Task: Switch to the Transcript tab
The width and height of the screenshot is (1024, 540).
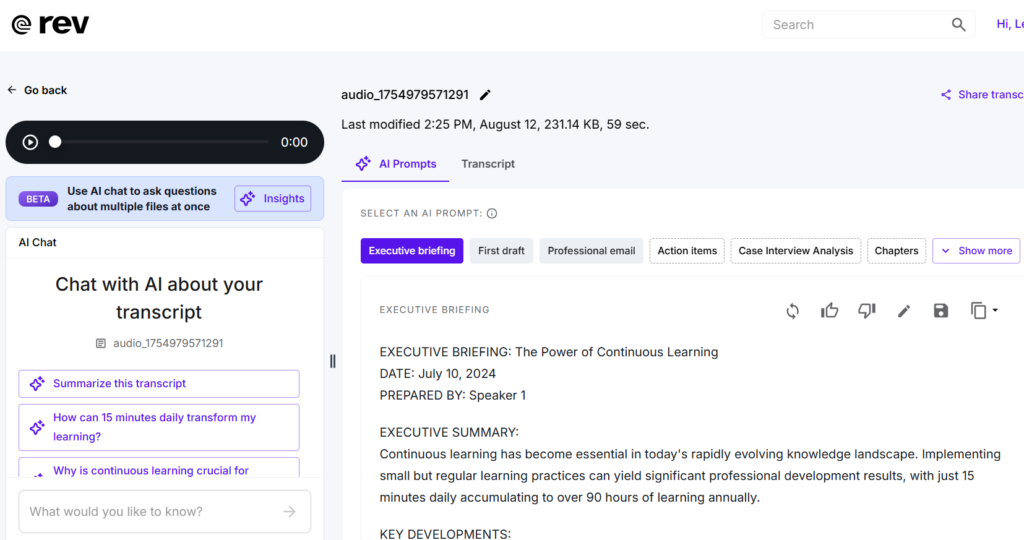Action: pos(488,164)
